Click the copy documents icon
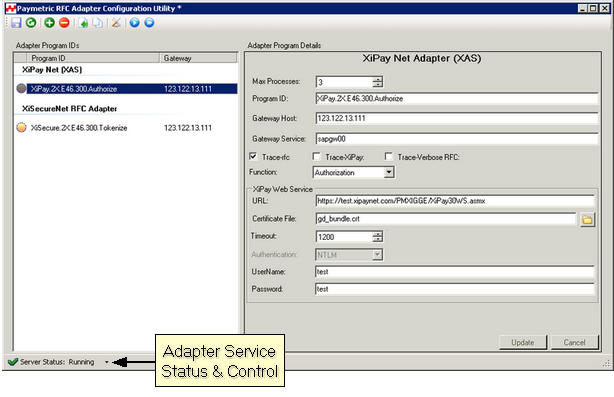Viewport: 614px width, 397px height. tap(98, 23)
